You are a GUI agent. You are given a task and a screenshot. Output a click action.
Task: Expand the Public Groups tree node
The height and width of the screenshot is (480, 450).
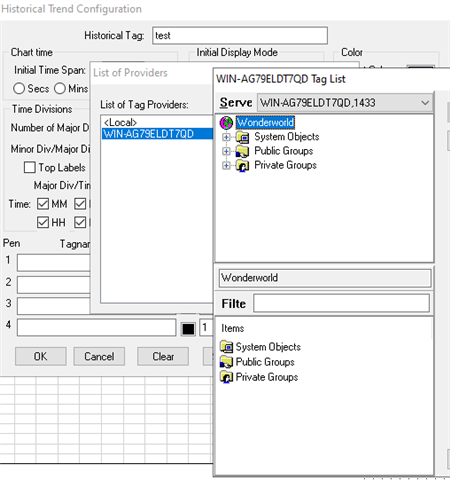226,151
